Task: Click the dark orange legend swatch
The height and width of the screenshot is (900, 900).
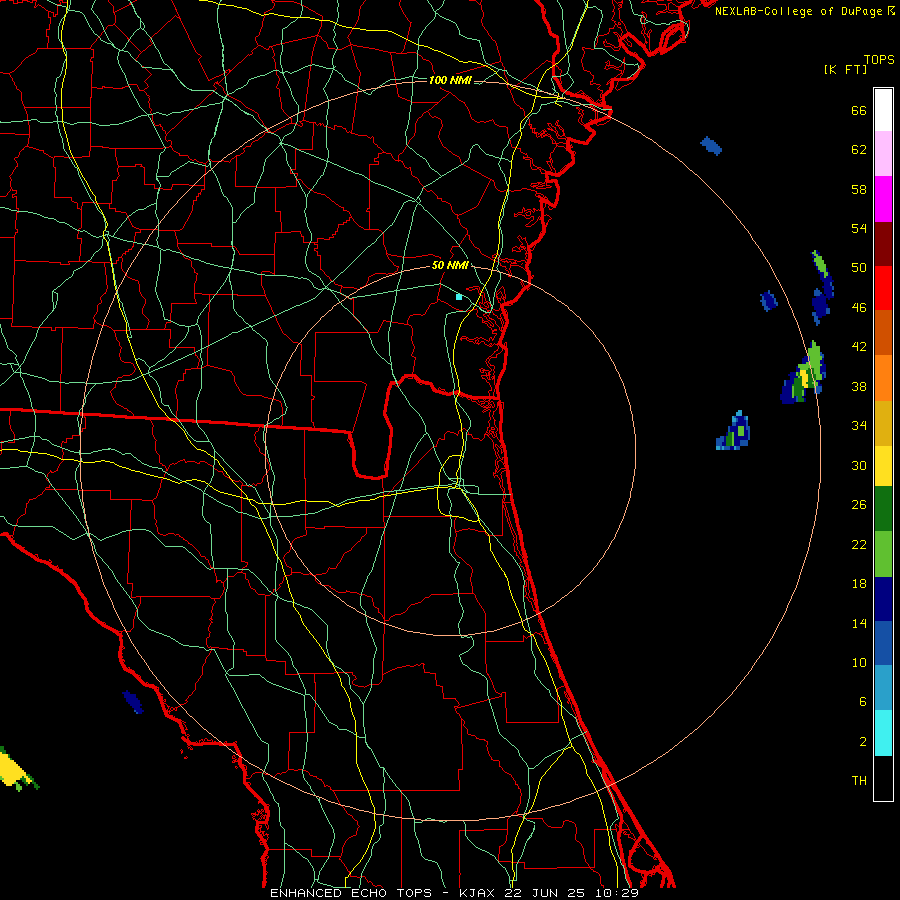Action: pyautogui.click(x=883, y=333)
